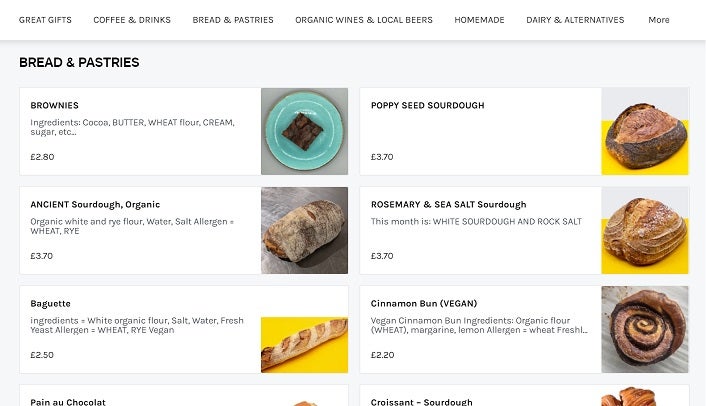Image resolution: width=706 pixels, height=406 pixels.
Task: Select the Rosemary & Sea Salt image
Action: [x=644, y=230]
